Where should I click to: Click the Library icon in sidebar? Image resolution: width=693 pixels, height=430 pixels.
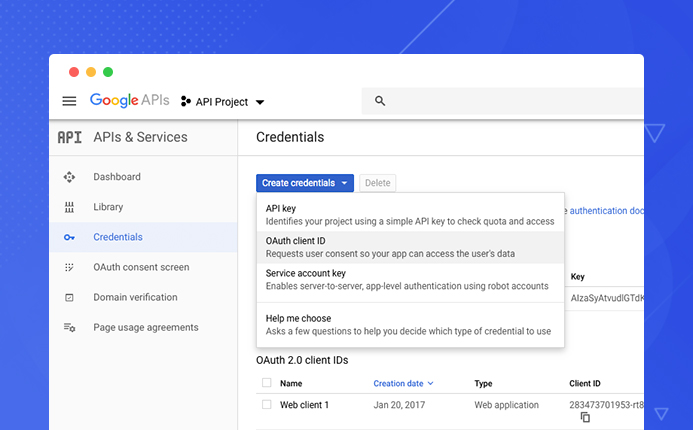coord(69,207)
